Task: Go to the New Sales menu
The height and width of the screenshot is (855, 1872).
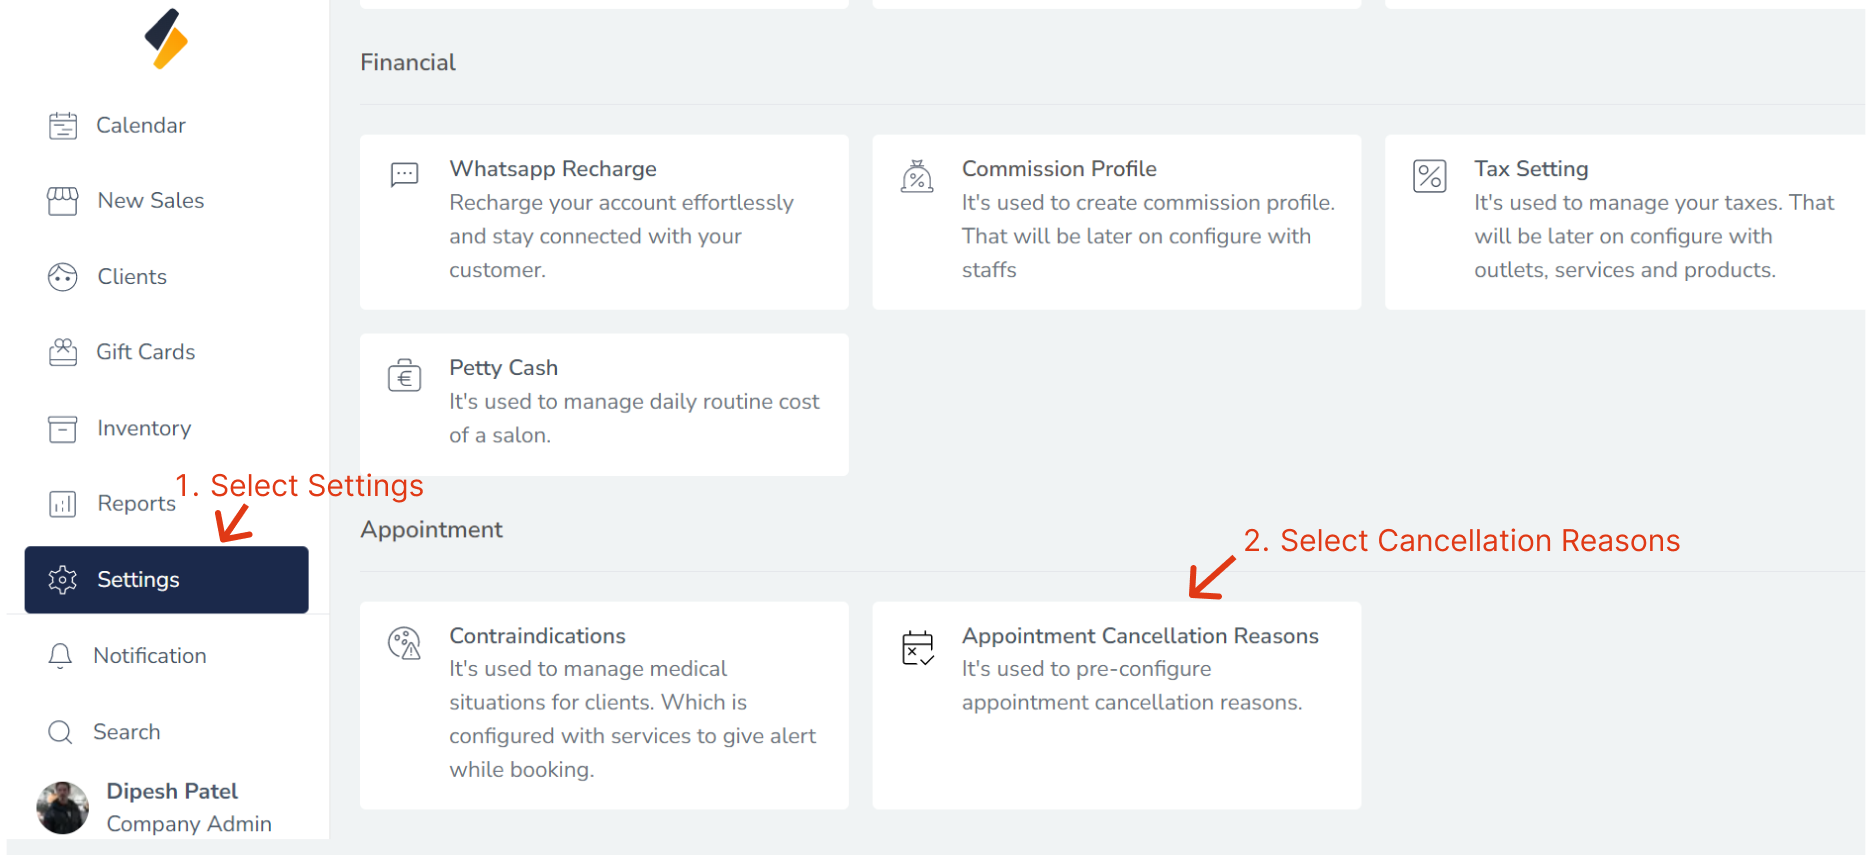Action: pos(150,201)
